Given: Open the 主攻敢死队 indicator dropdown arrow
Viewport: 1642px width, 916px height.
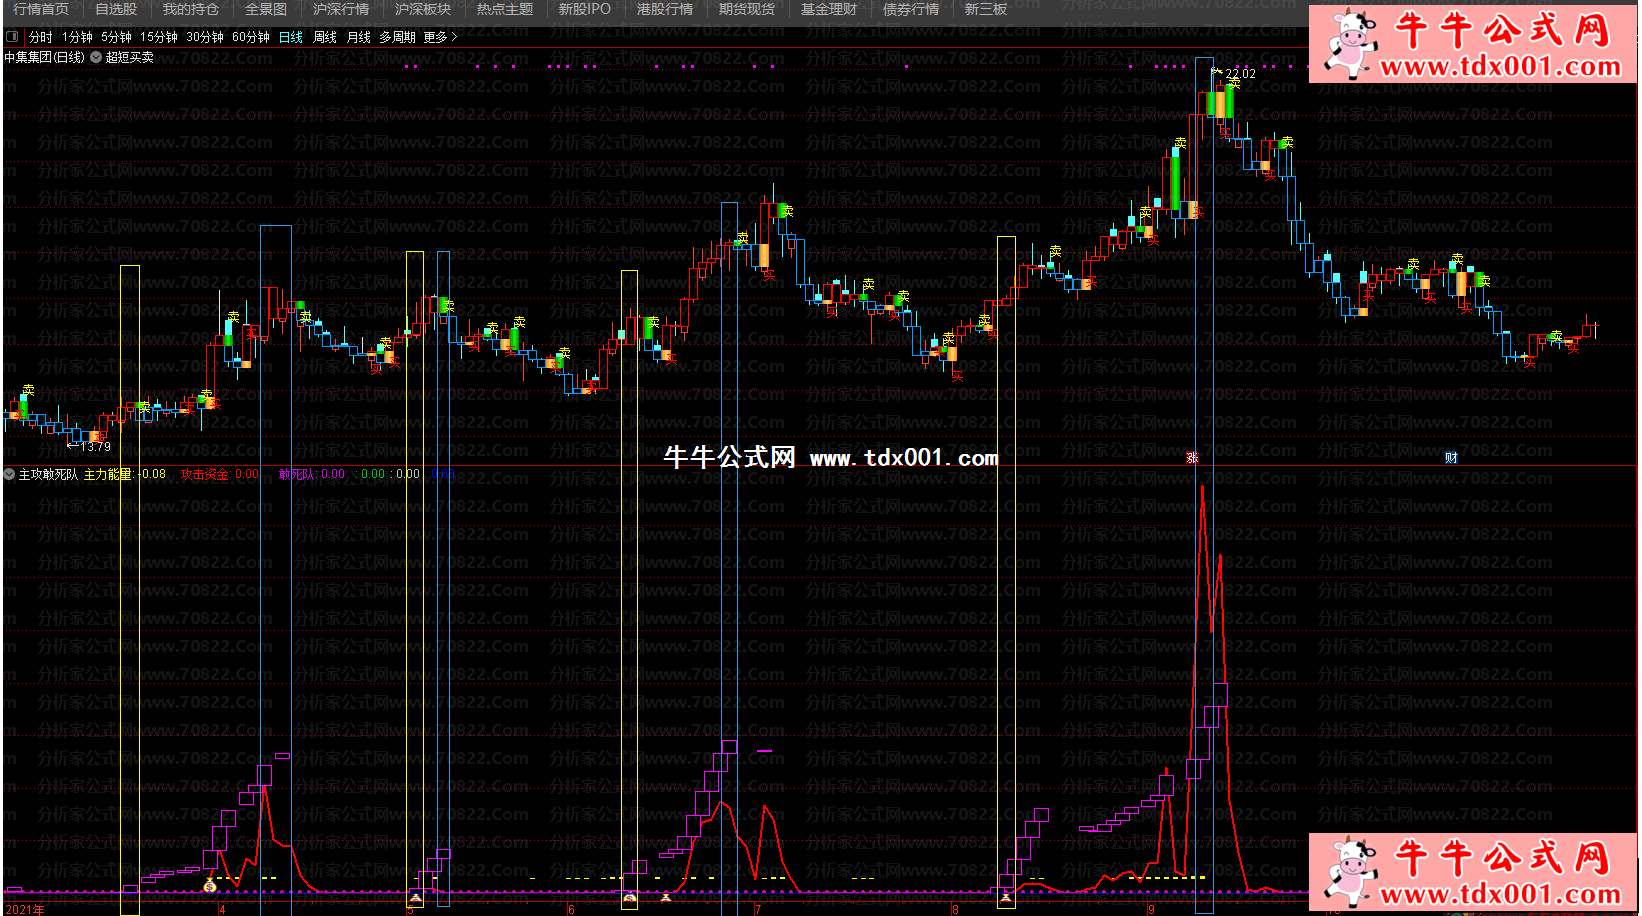Looking at the screenshot, I should click(9, 474).
